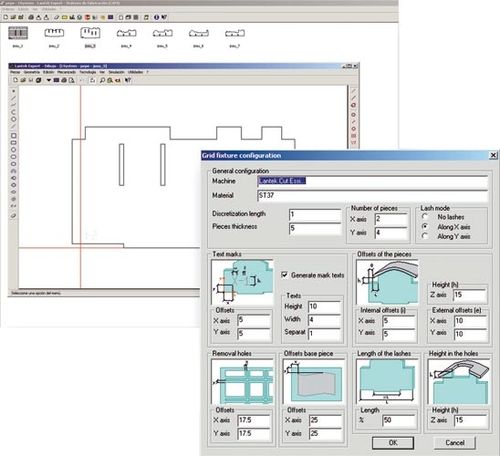Click the context help arrow icon in drawing toolbar

point(128,80)
